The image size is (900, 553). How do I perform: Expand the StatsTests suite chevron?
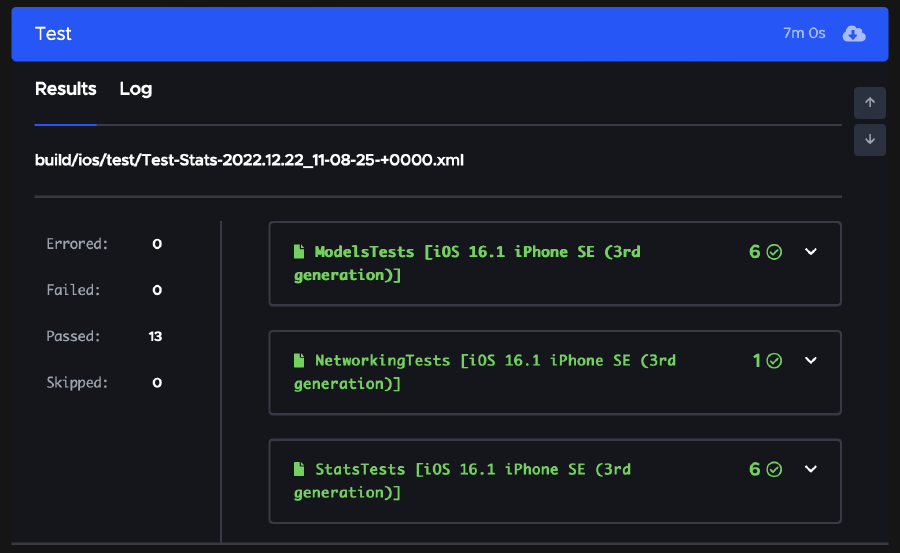point(811,470)
